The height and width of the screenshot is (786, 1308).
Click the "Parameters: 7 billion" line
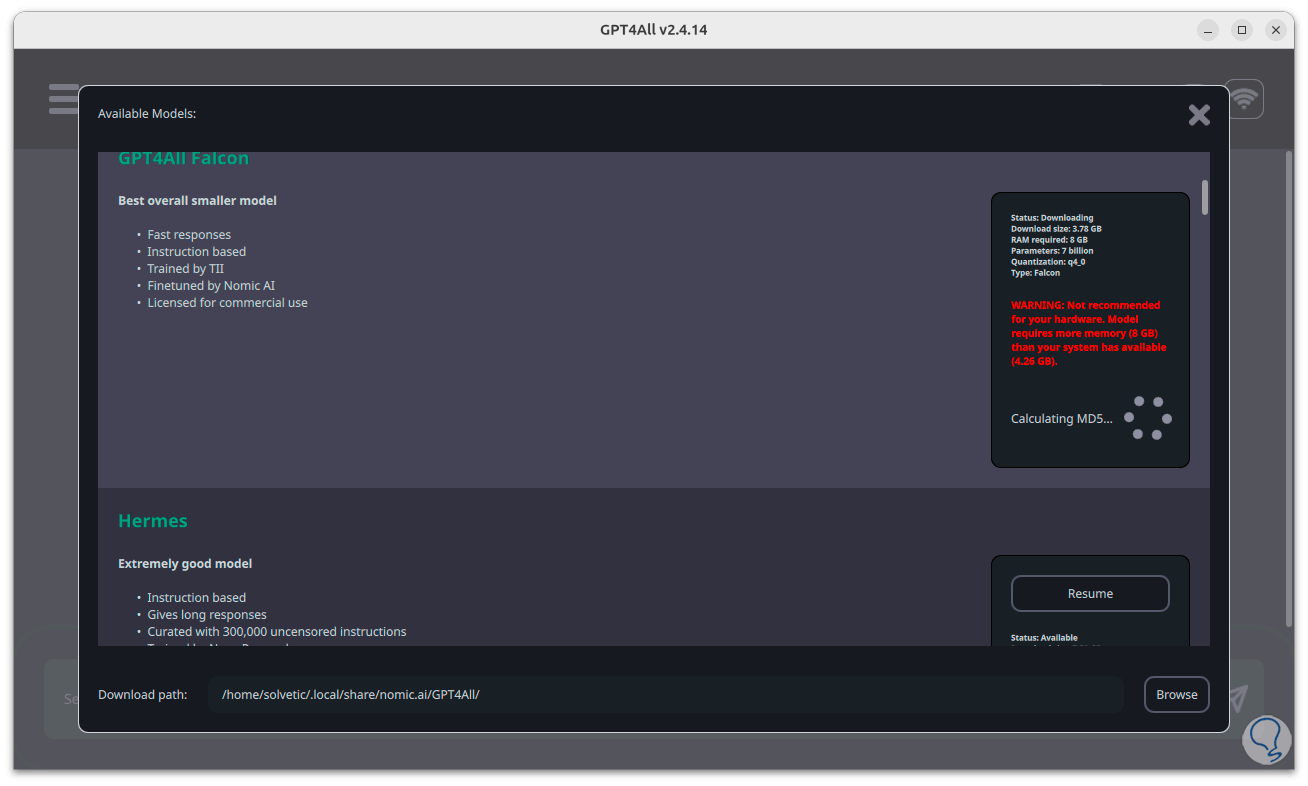pyautogui.click(x=1052, y=251)
